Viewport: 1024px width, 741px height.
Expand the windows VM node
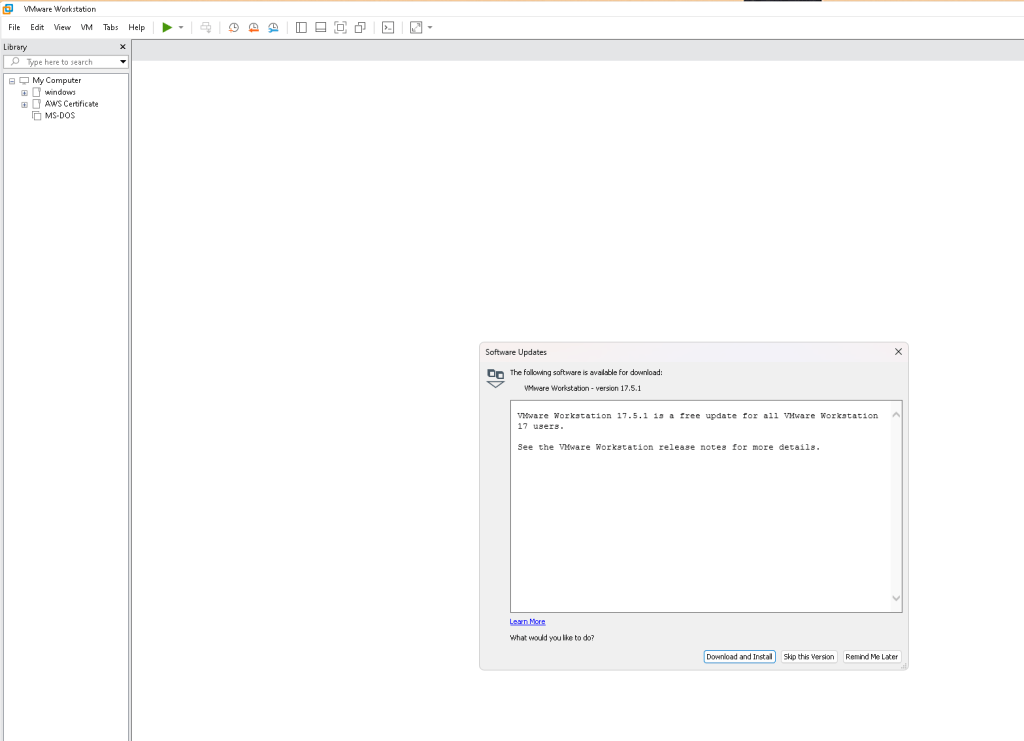coord(24,93)
